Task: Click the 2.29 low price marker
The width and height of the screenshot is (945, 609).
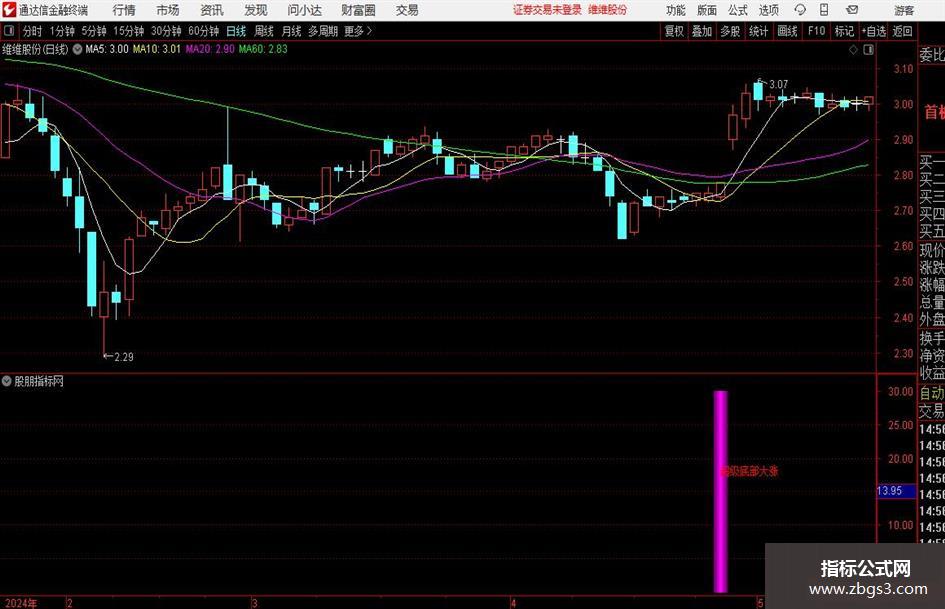Action: pyautogui.click(x=124, y=357)
